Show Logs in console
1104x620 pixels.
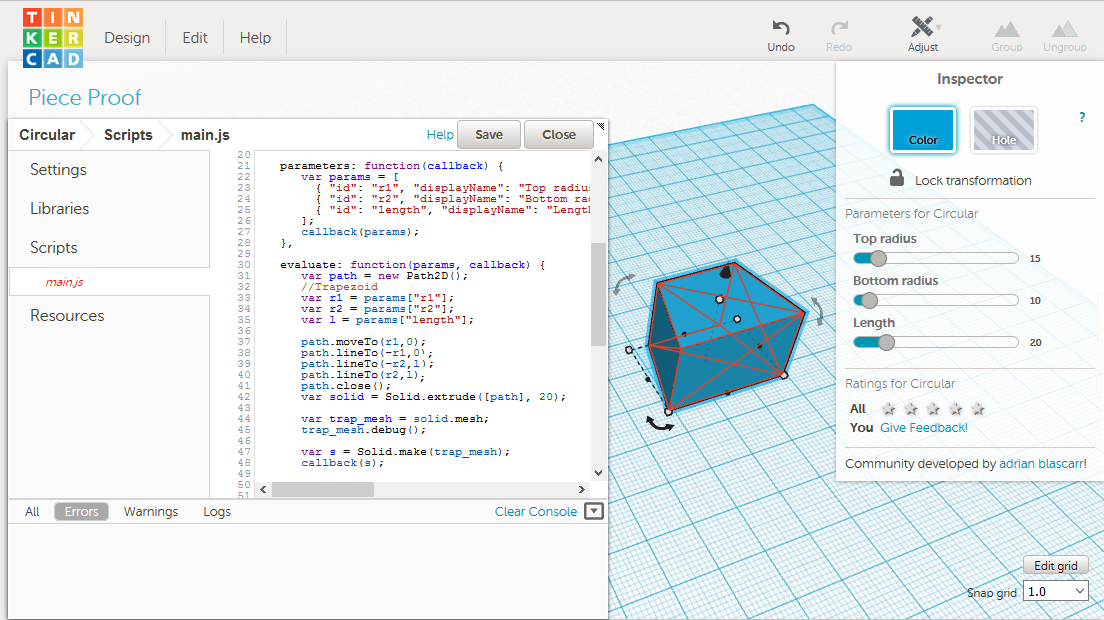[217, 512]
